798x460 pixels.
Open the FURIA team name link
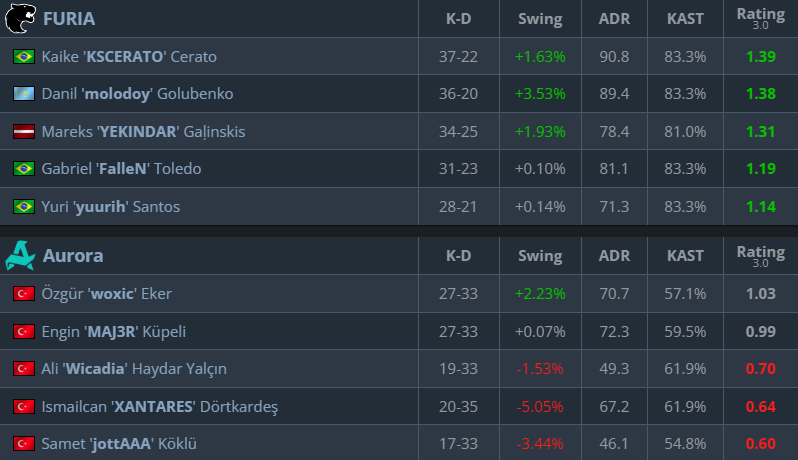pyautogui.click(x=69, y=19)
